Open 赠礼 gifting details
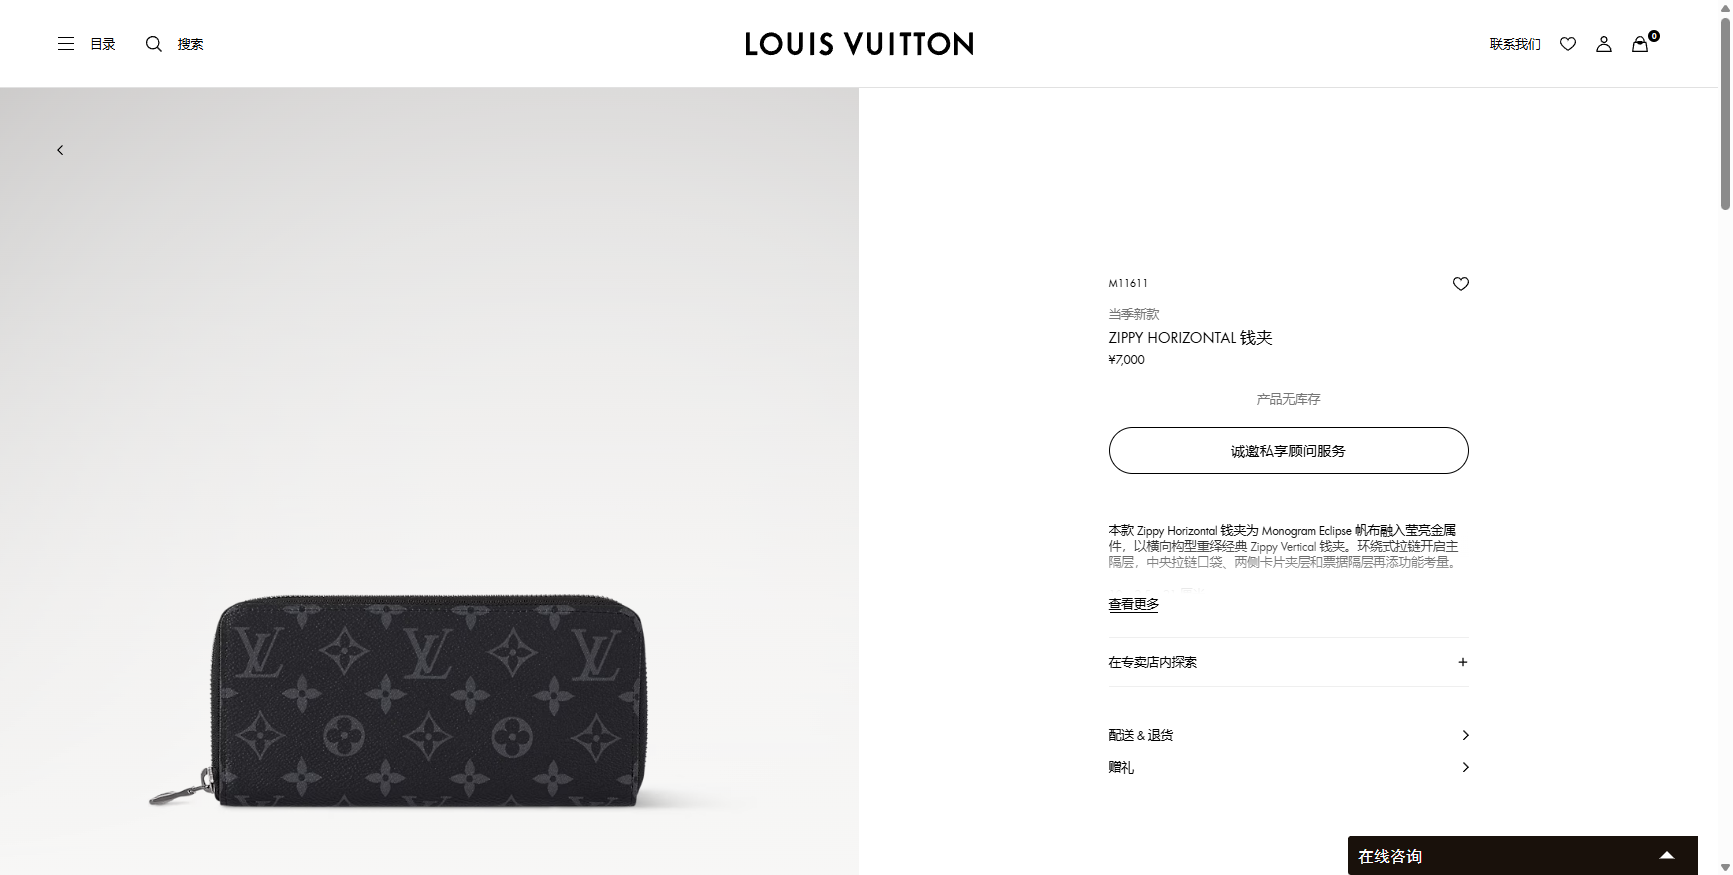The image size is (1733, 875). pyautogui.click(x=1288, y=767)
